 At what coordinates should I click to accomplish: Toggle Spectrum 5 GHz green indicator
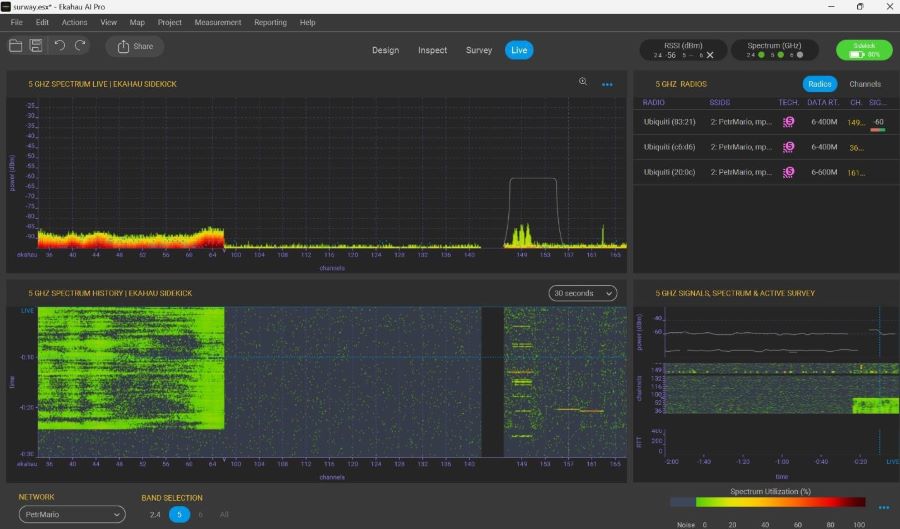(780, 55)
